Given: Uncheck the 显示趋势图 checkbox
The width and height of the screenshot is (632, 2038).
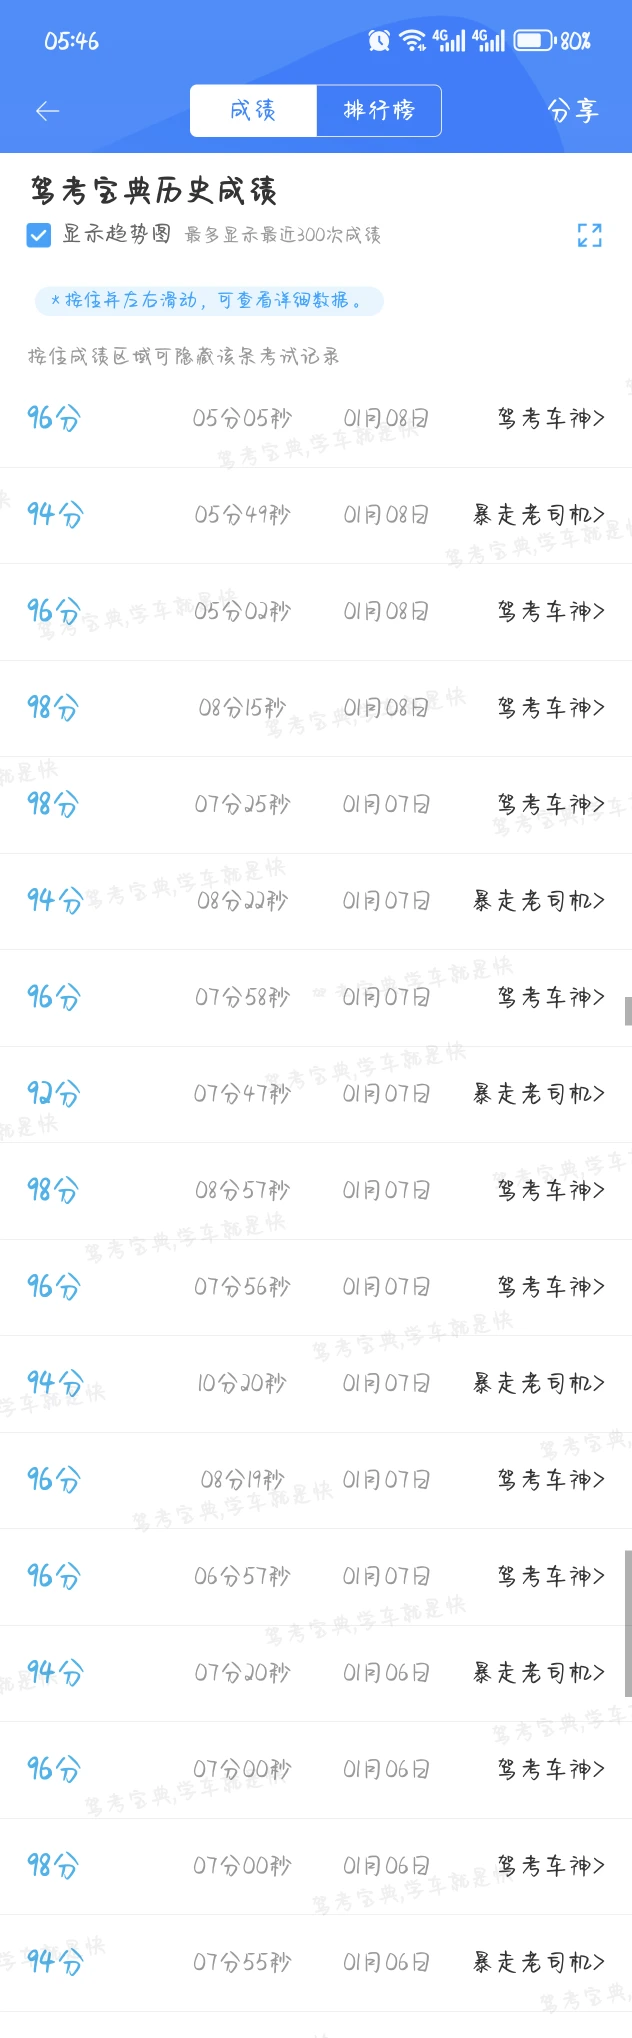Looking at the screenshot, I should (x=39, y=235).
